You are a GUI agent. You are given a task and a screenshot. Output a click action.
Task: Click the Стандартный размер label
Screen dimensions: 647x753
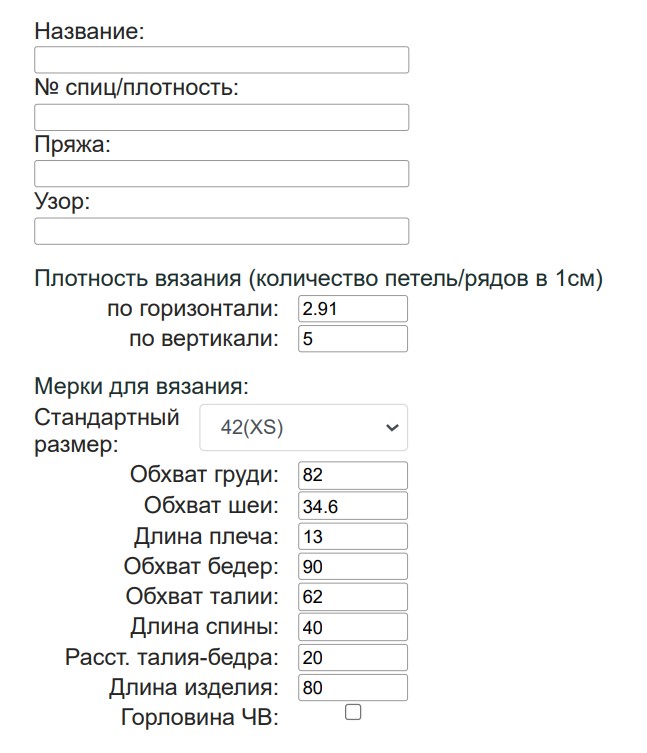click(107, 428)
